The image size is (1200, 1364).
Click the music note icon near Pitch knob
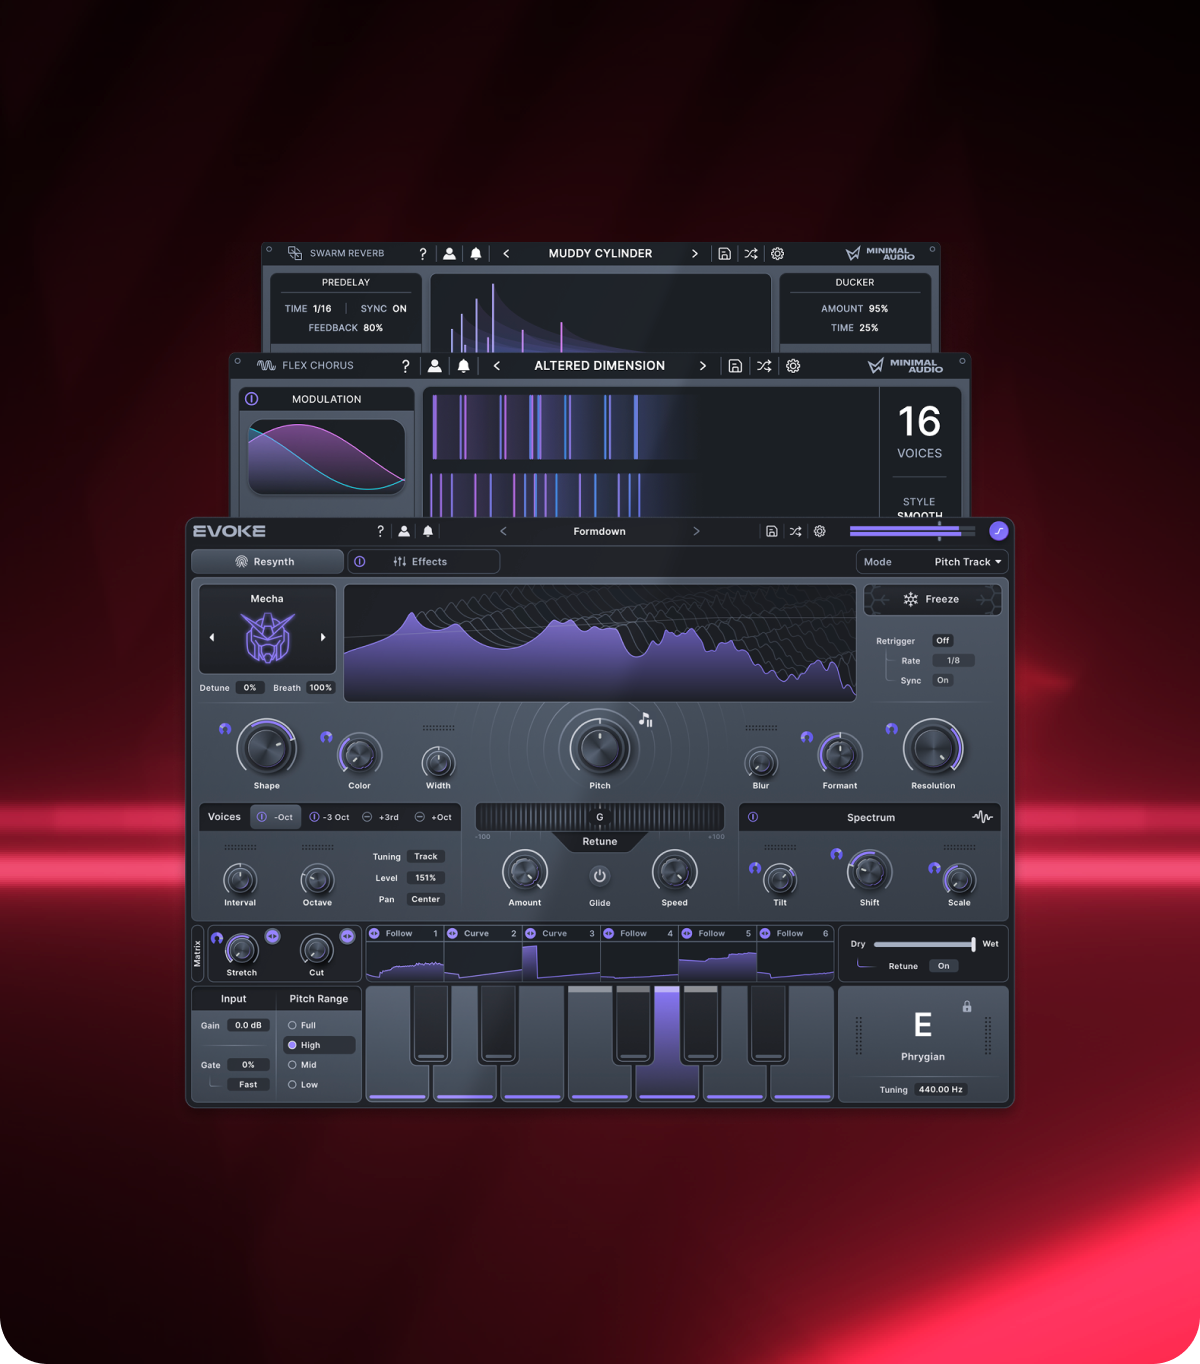(646, 719)
